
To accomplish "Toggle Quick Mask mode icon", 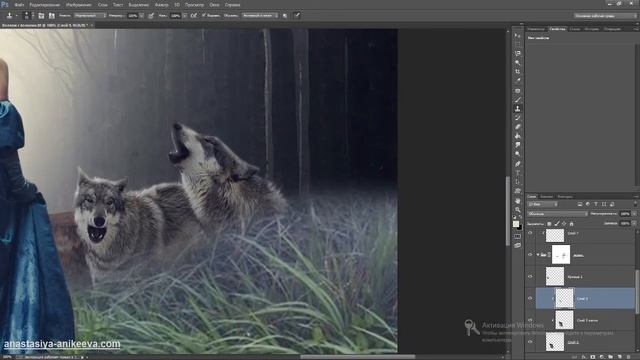I will point(518,236).
